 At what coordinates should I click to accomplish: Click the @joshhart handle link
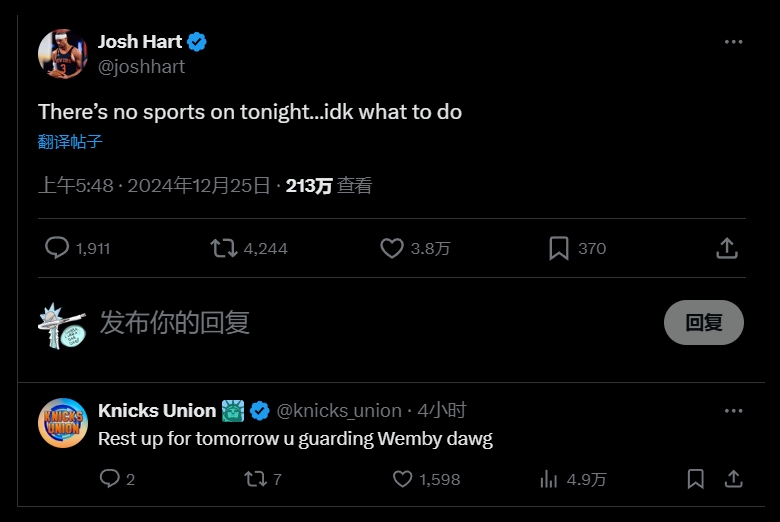pyautogui.click(x=141, y=67)
